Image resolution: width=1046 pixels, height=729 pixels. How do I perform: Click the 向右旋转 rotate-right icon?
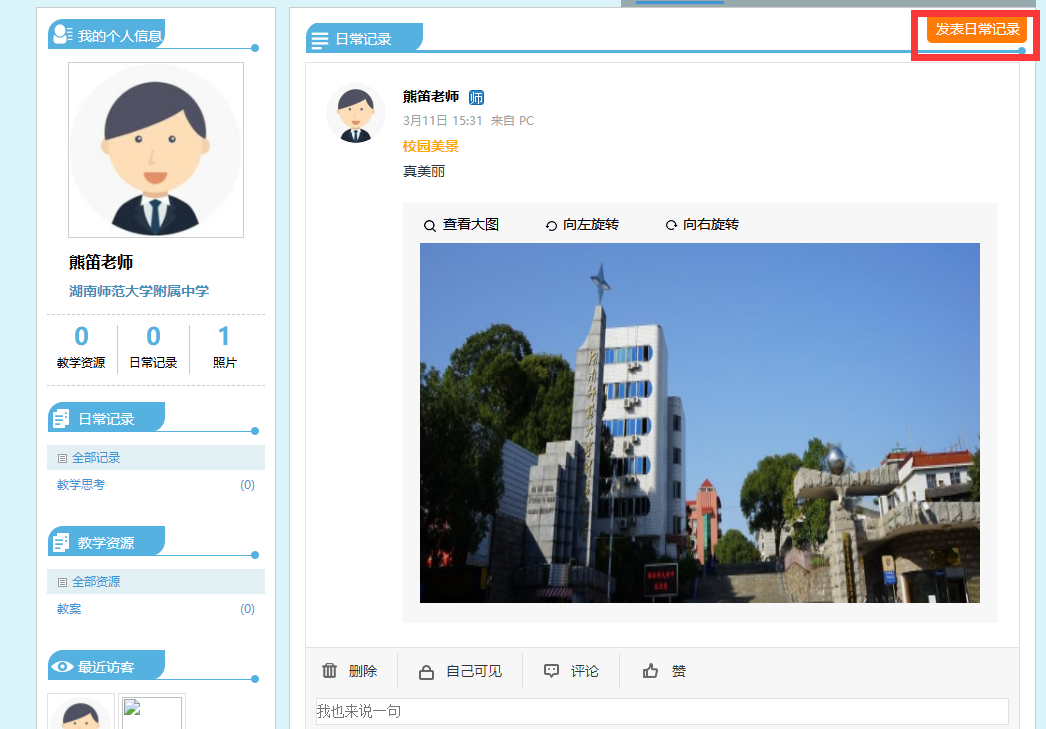671,226
